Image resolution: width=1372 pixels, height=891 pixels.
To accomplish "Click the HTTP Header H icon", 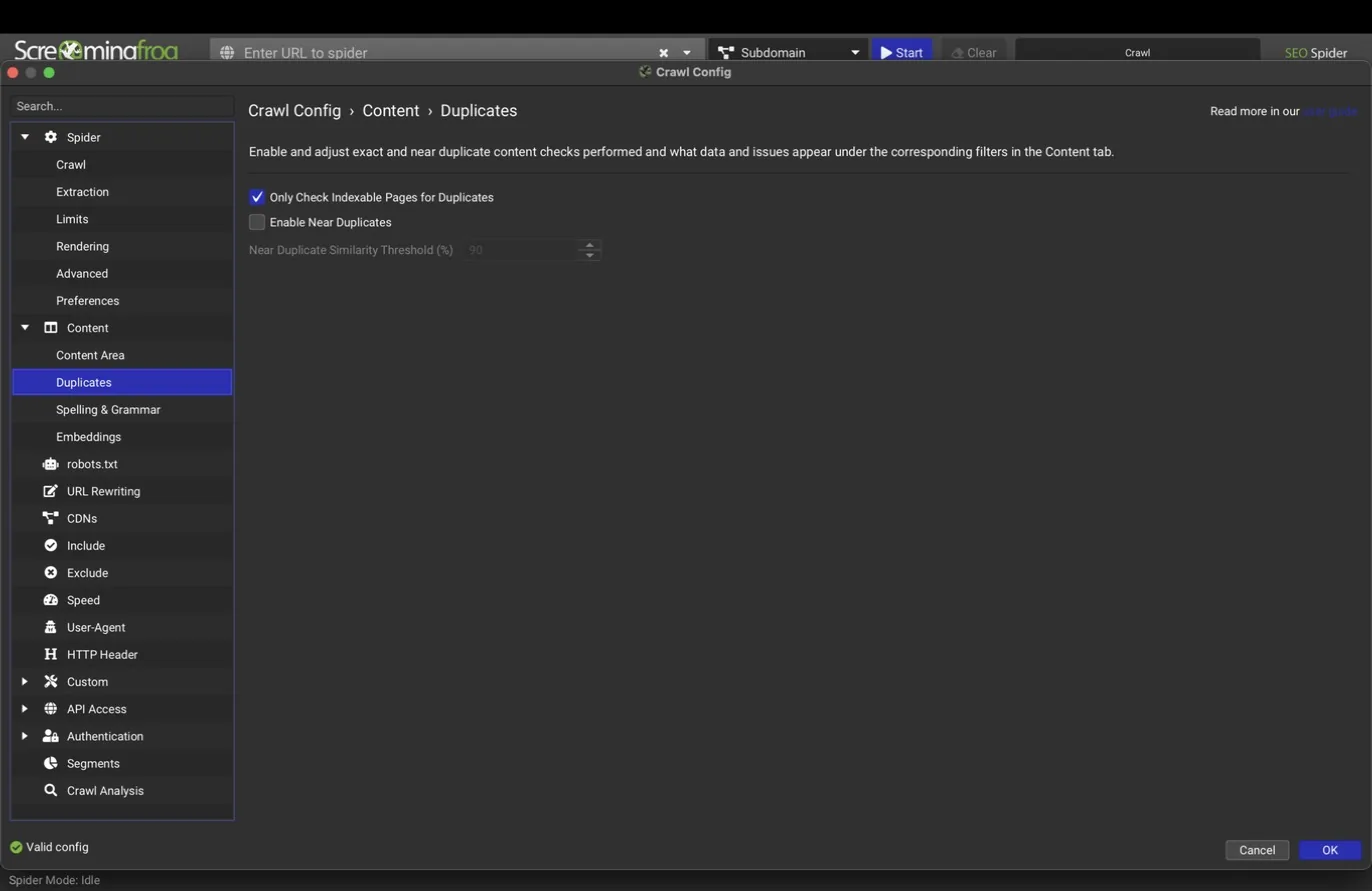I will coord(50,654).
